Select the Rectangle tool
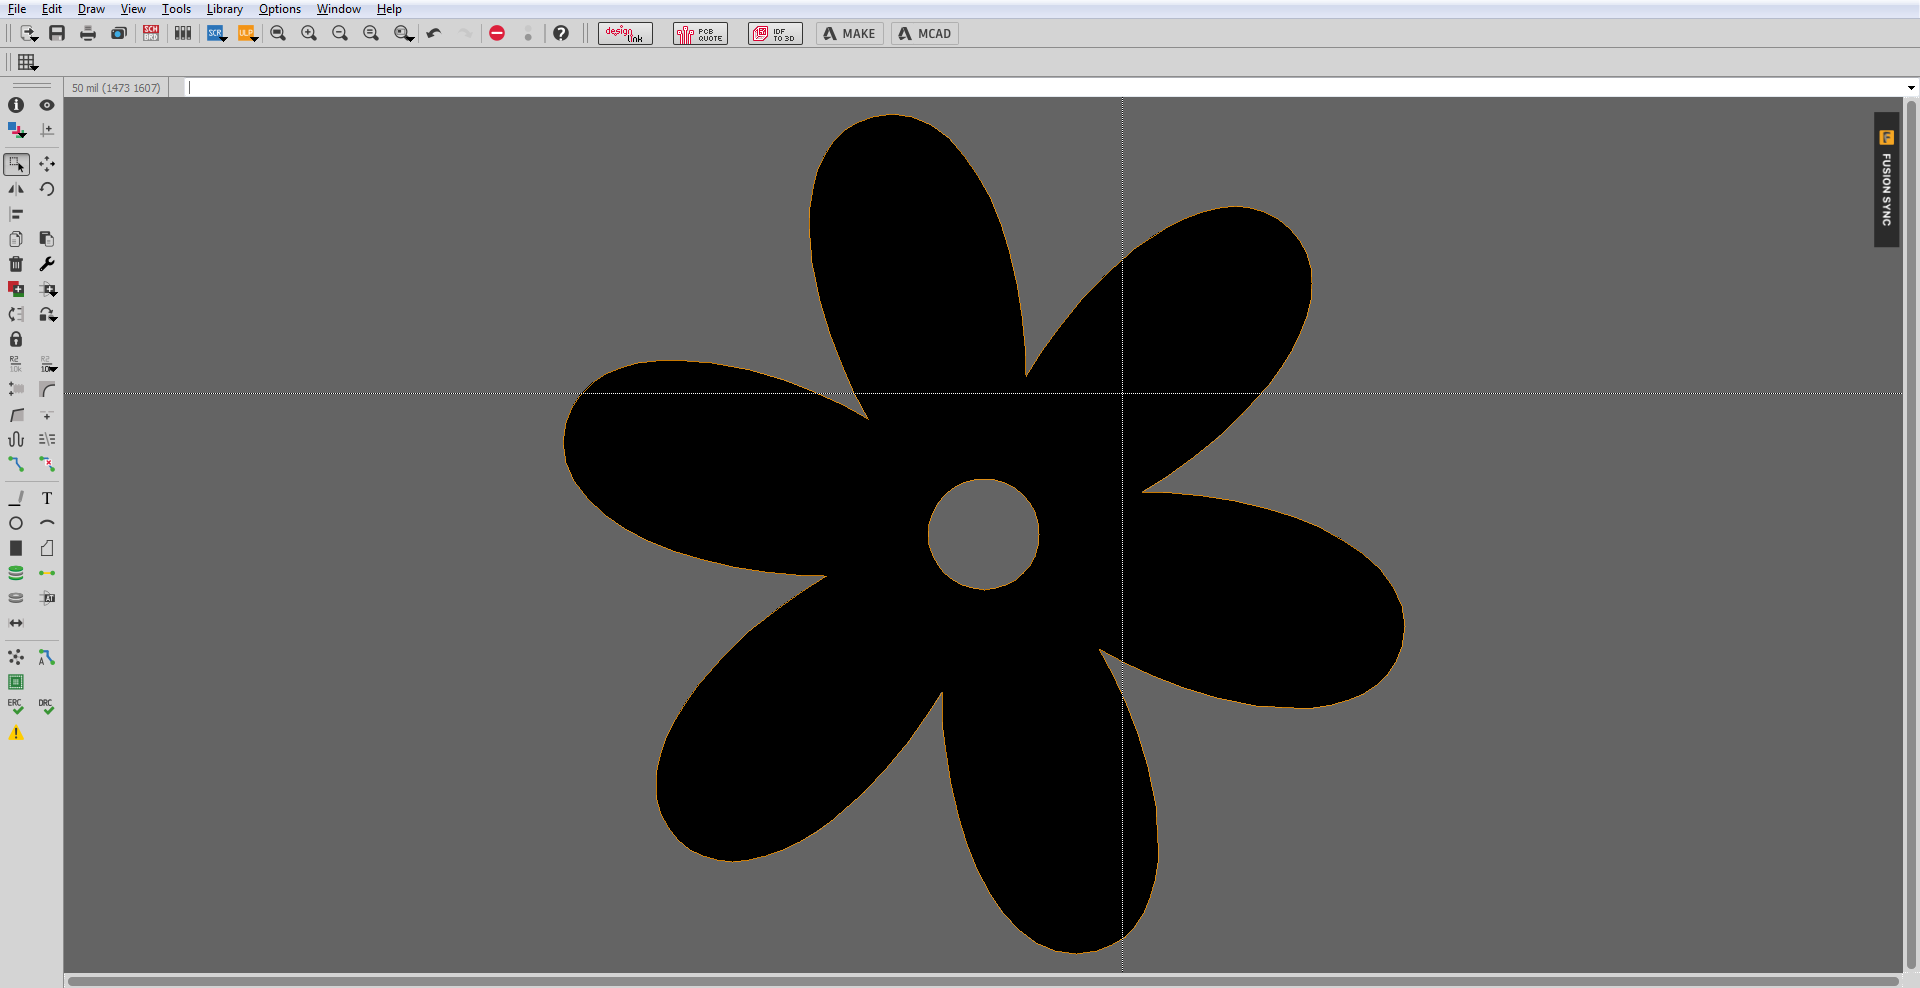Screen dimensions: 1920x988 [x=16, y=548]
